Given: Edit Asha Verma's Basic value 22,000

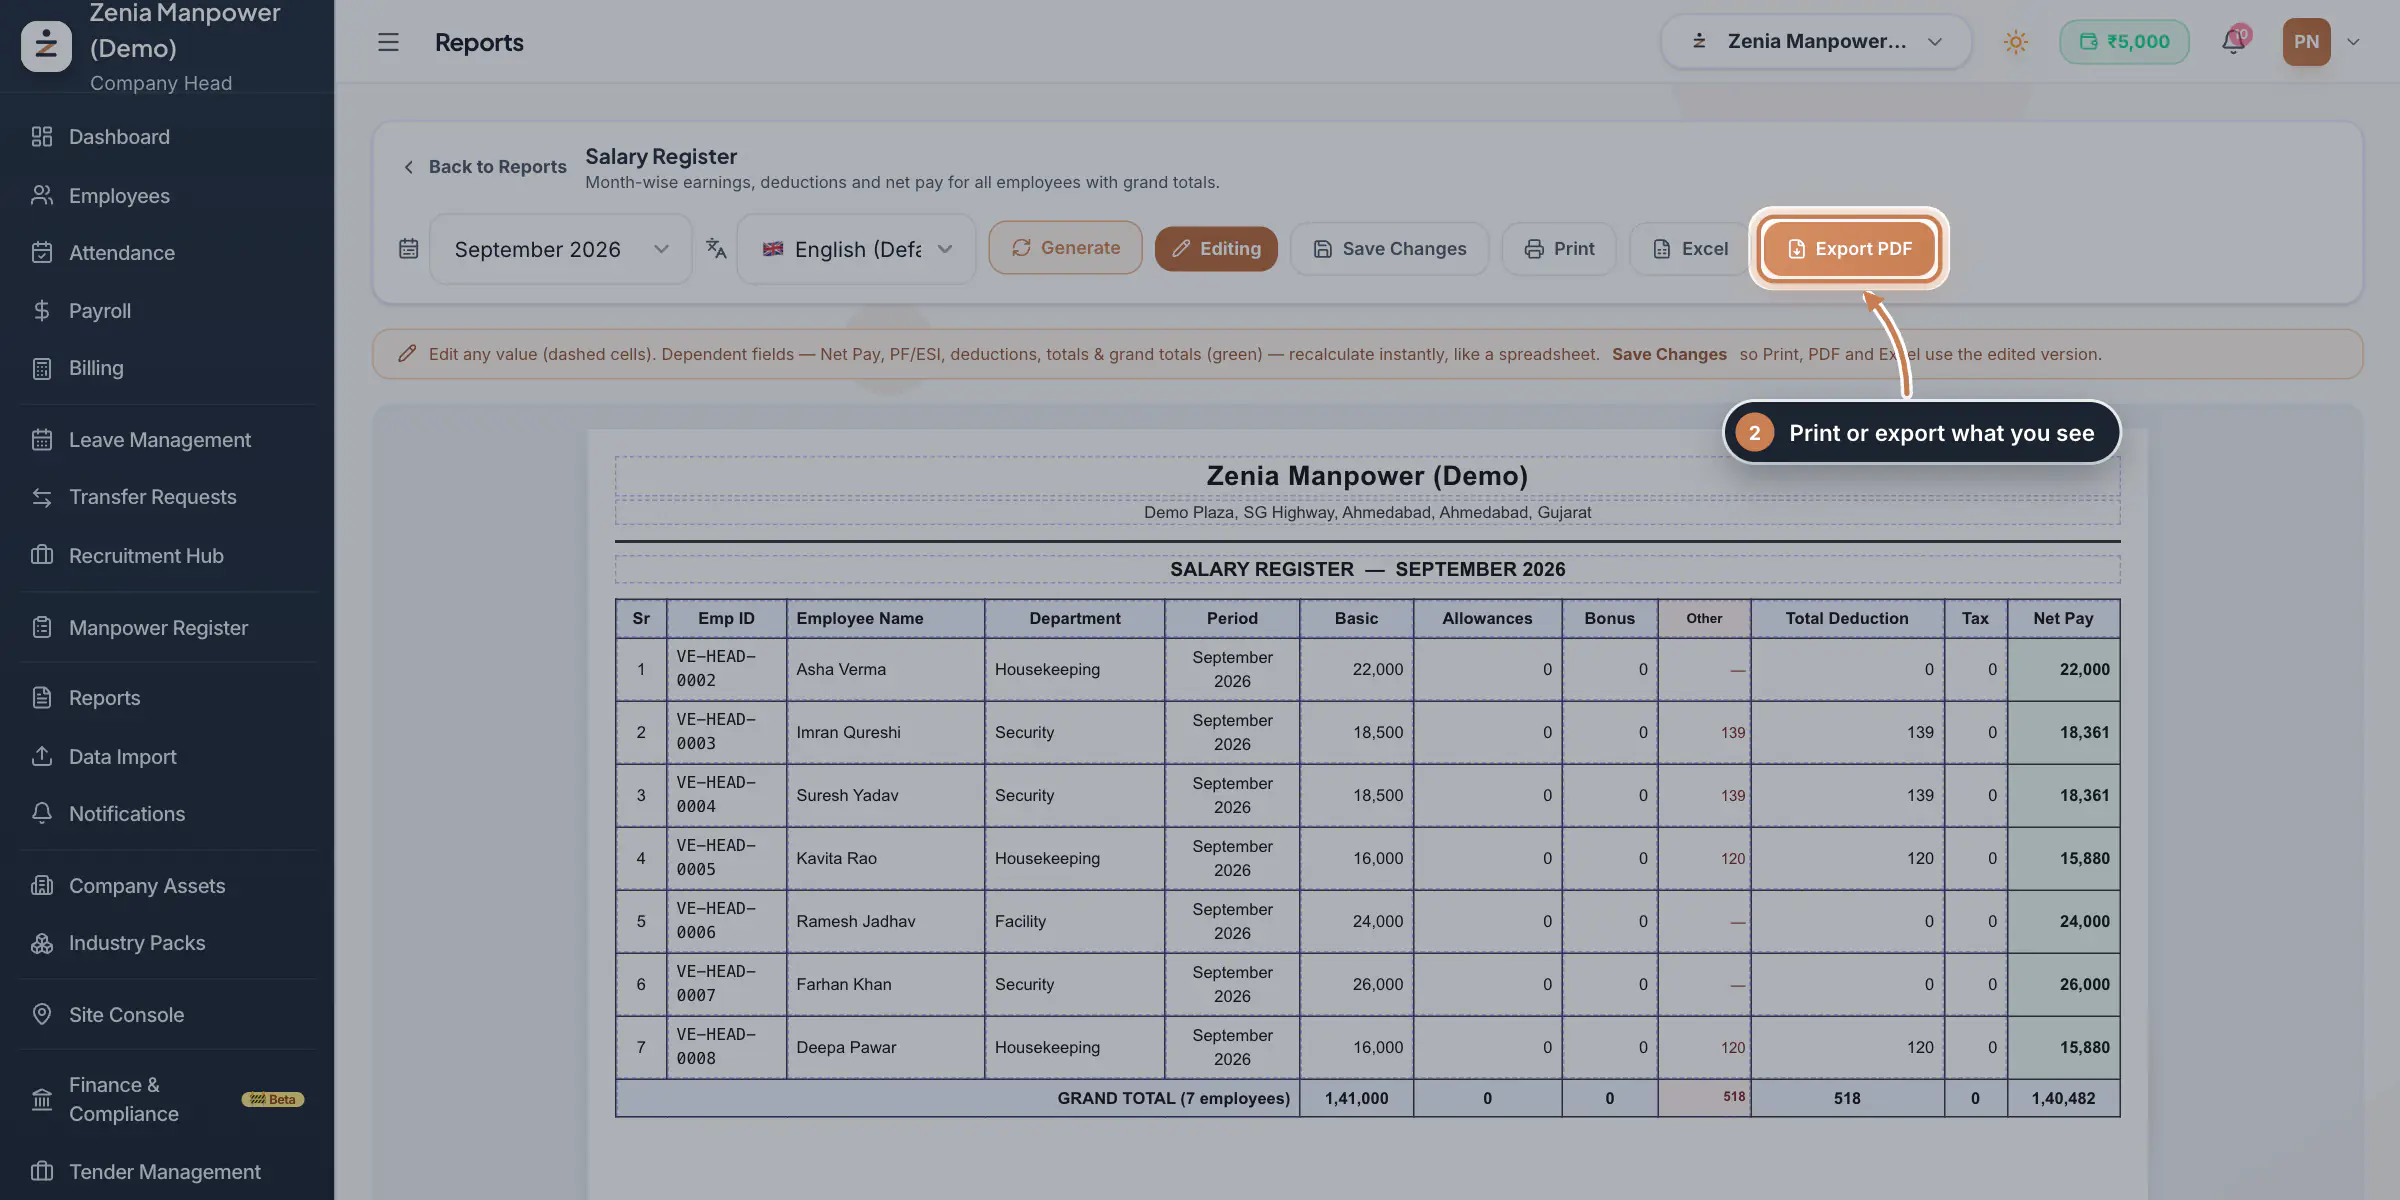Looking at the screenshot, I should (x=1356, y=670).
